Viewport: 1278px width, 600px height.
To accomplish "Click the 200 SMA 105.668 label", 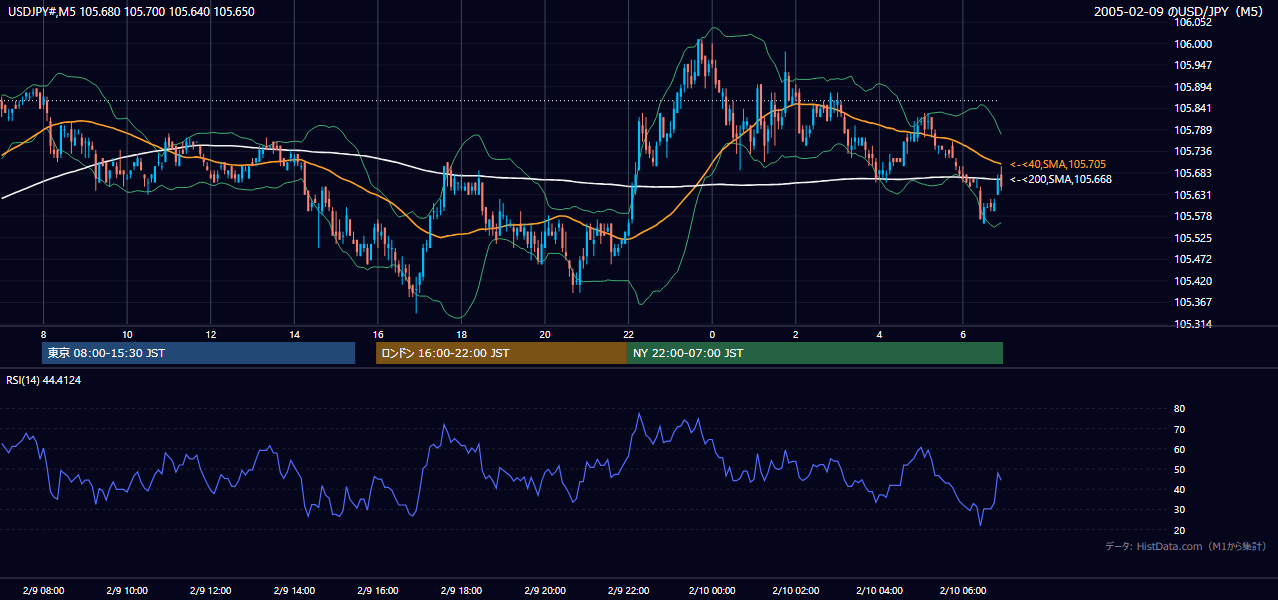I will (x=1060, y=179).
